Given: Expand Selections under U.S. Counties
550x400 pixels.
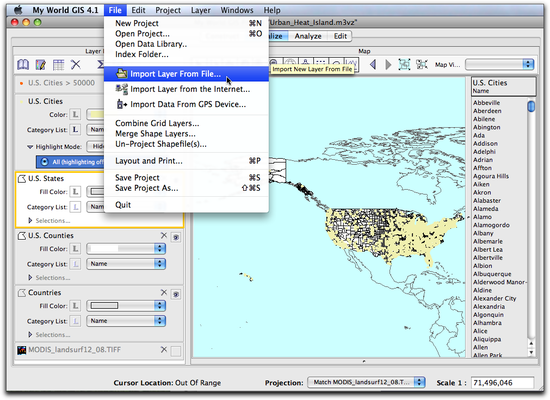Looking at the screenshot, I should (30, 278).
